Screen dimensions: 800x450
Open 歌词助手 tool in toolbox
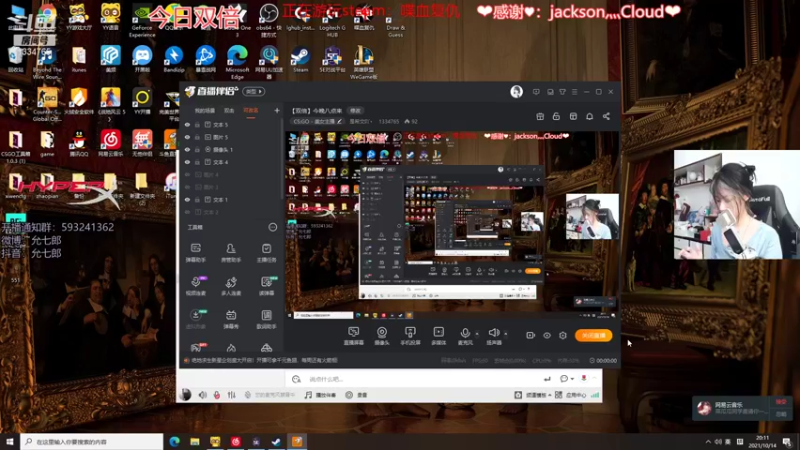coord(266,319)
